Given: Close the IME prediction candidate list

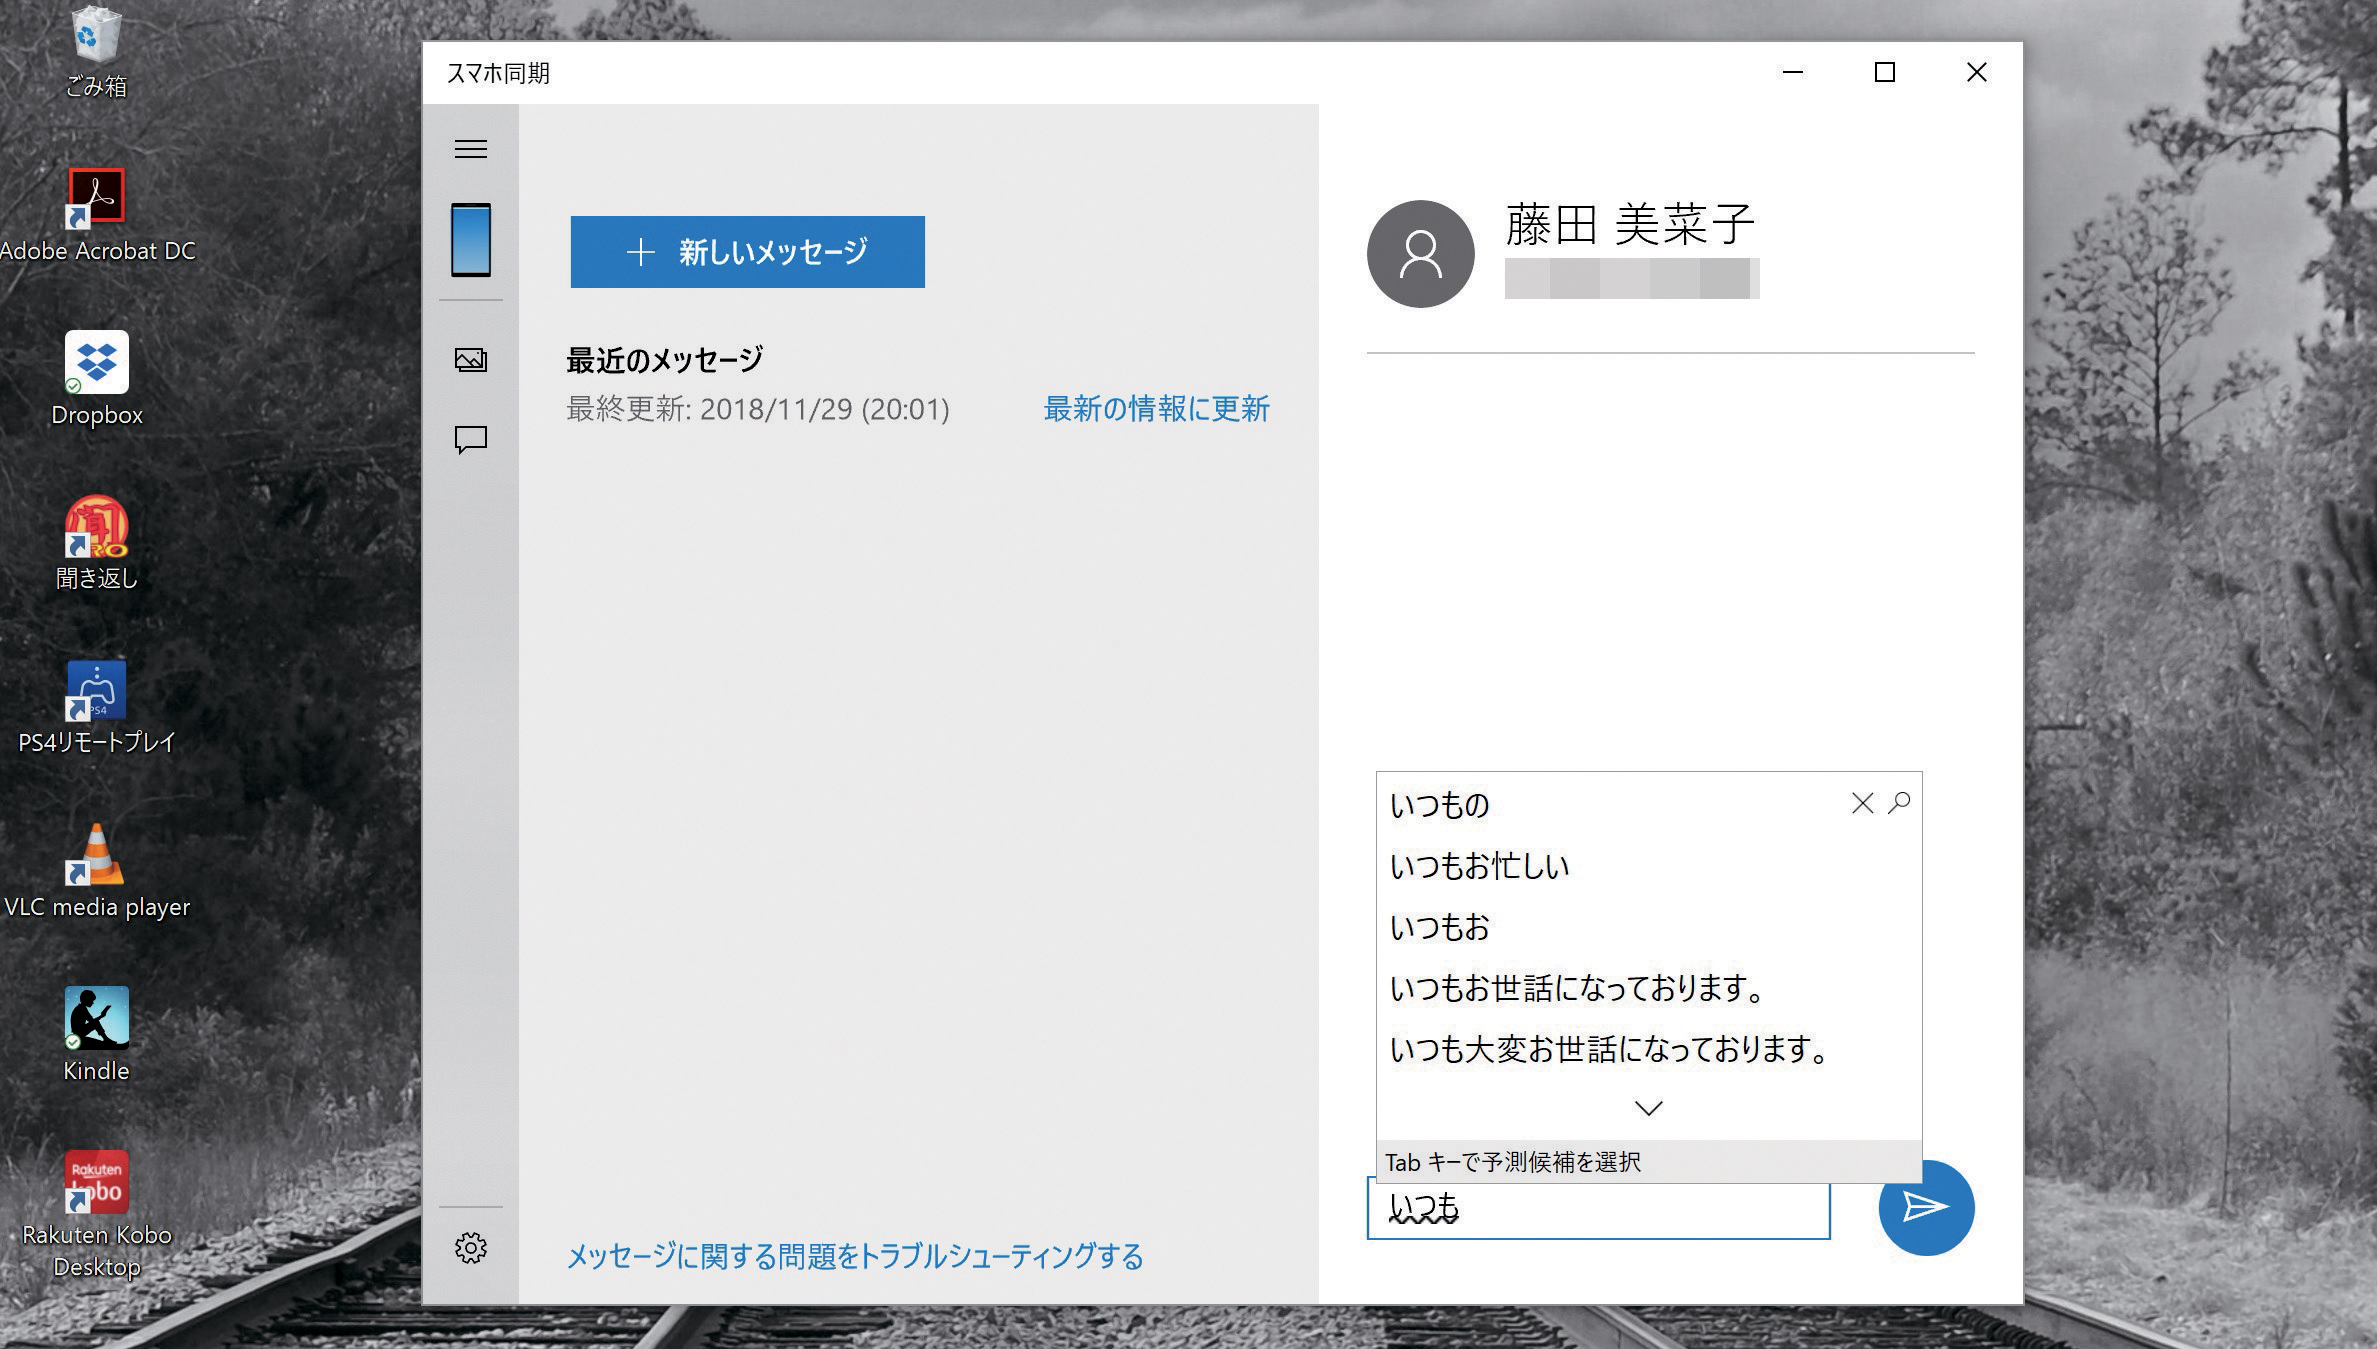Looking at the screenshot, I should (1861, 803).
